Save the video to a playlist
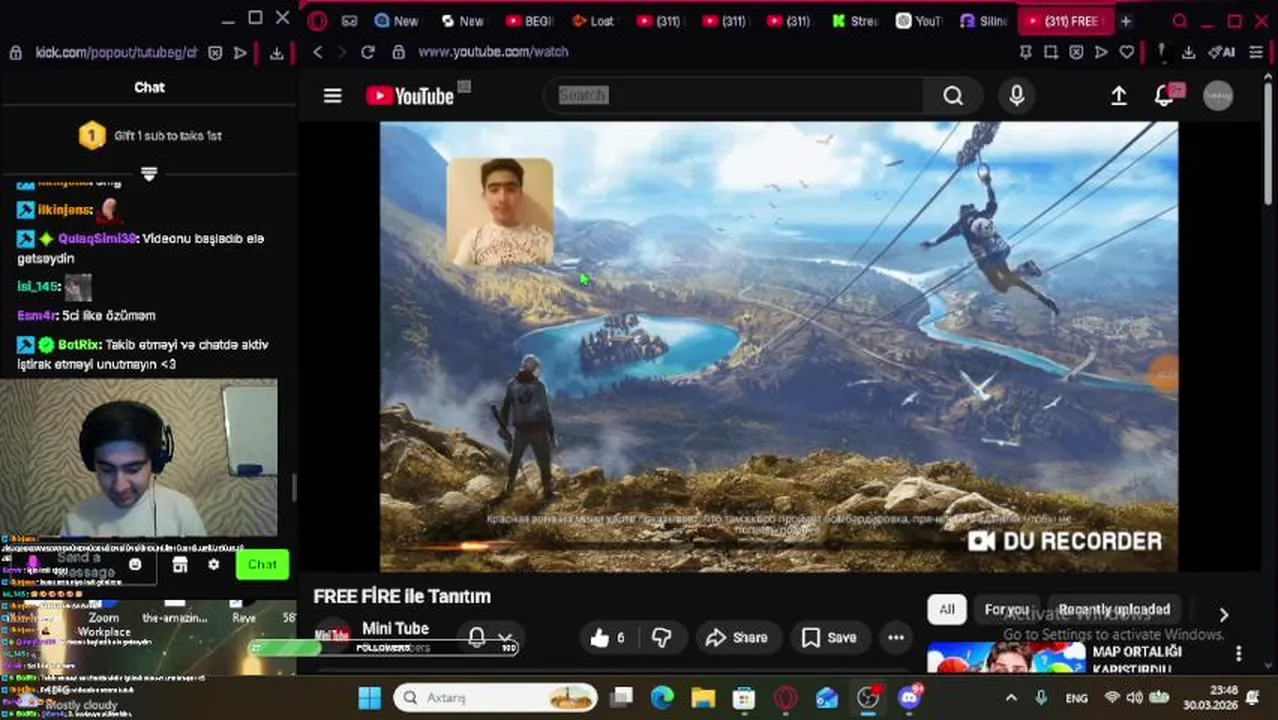 click(x=829, y=637)
